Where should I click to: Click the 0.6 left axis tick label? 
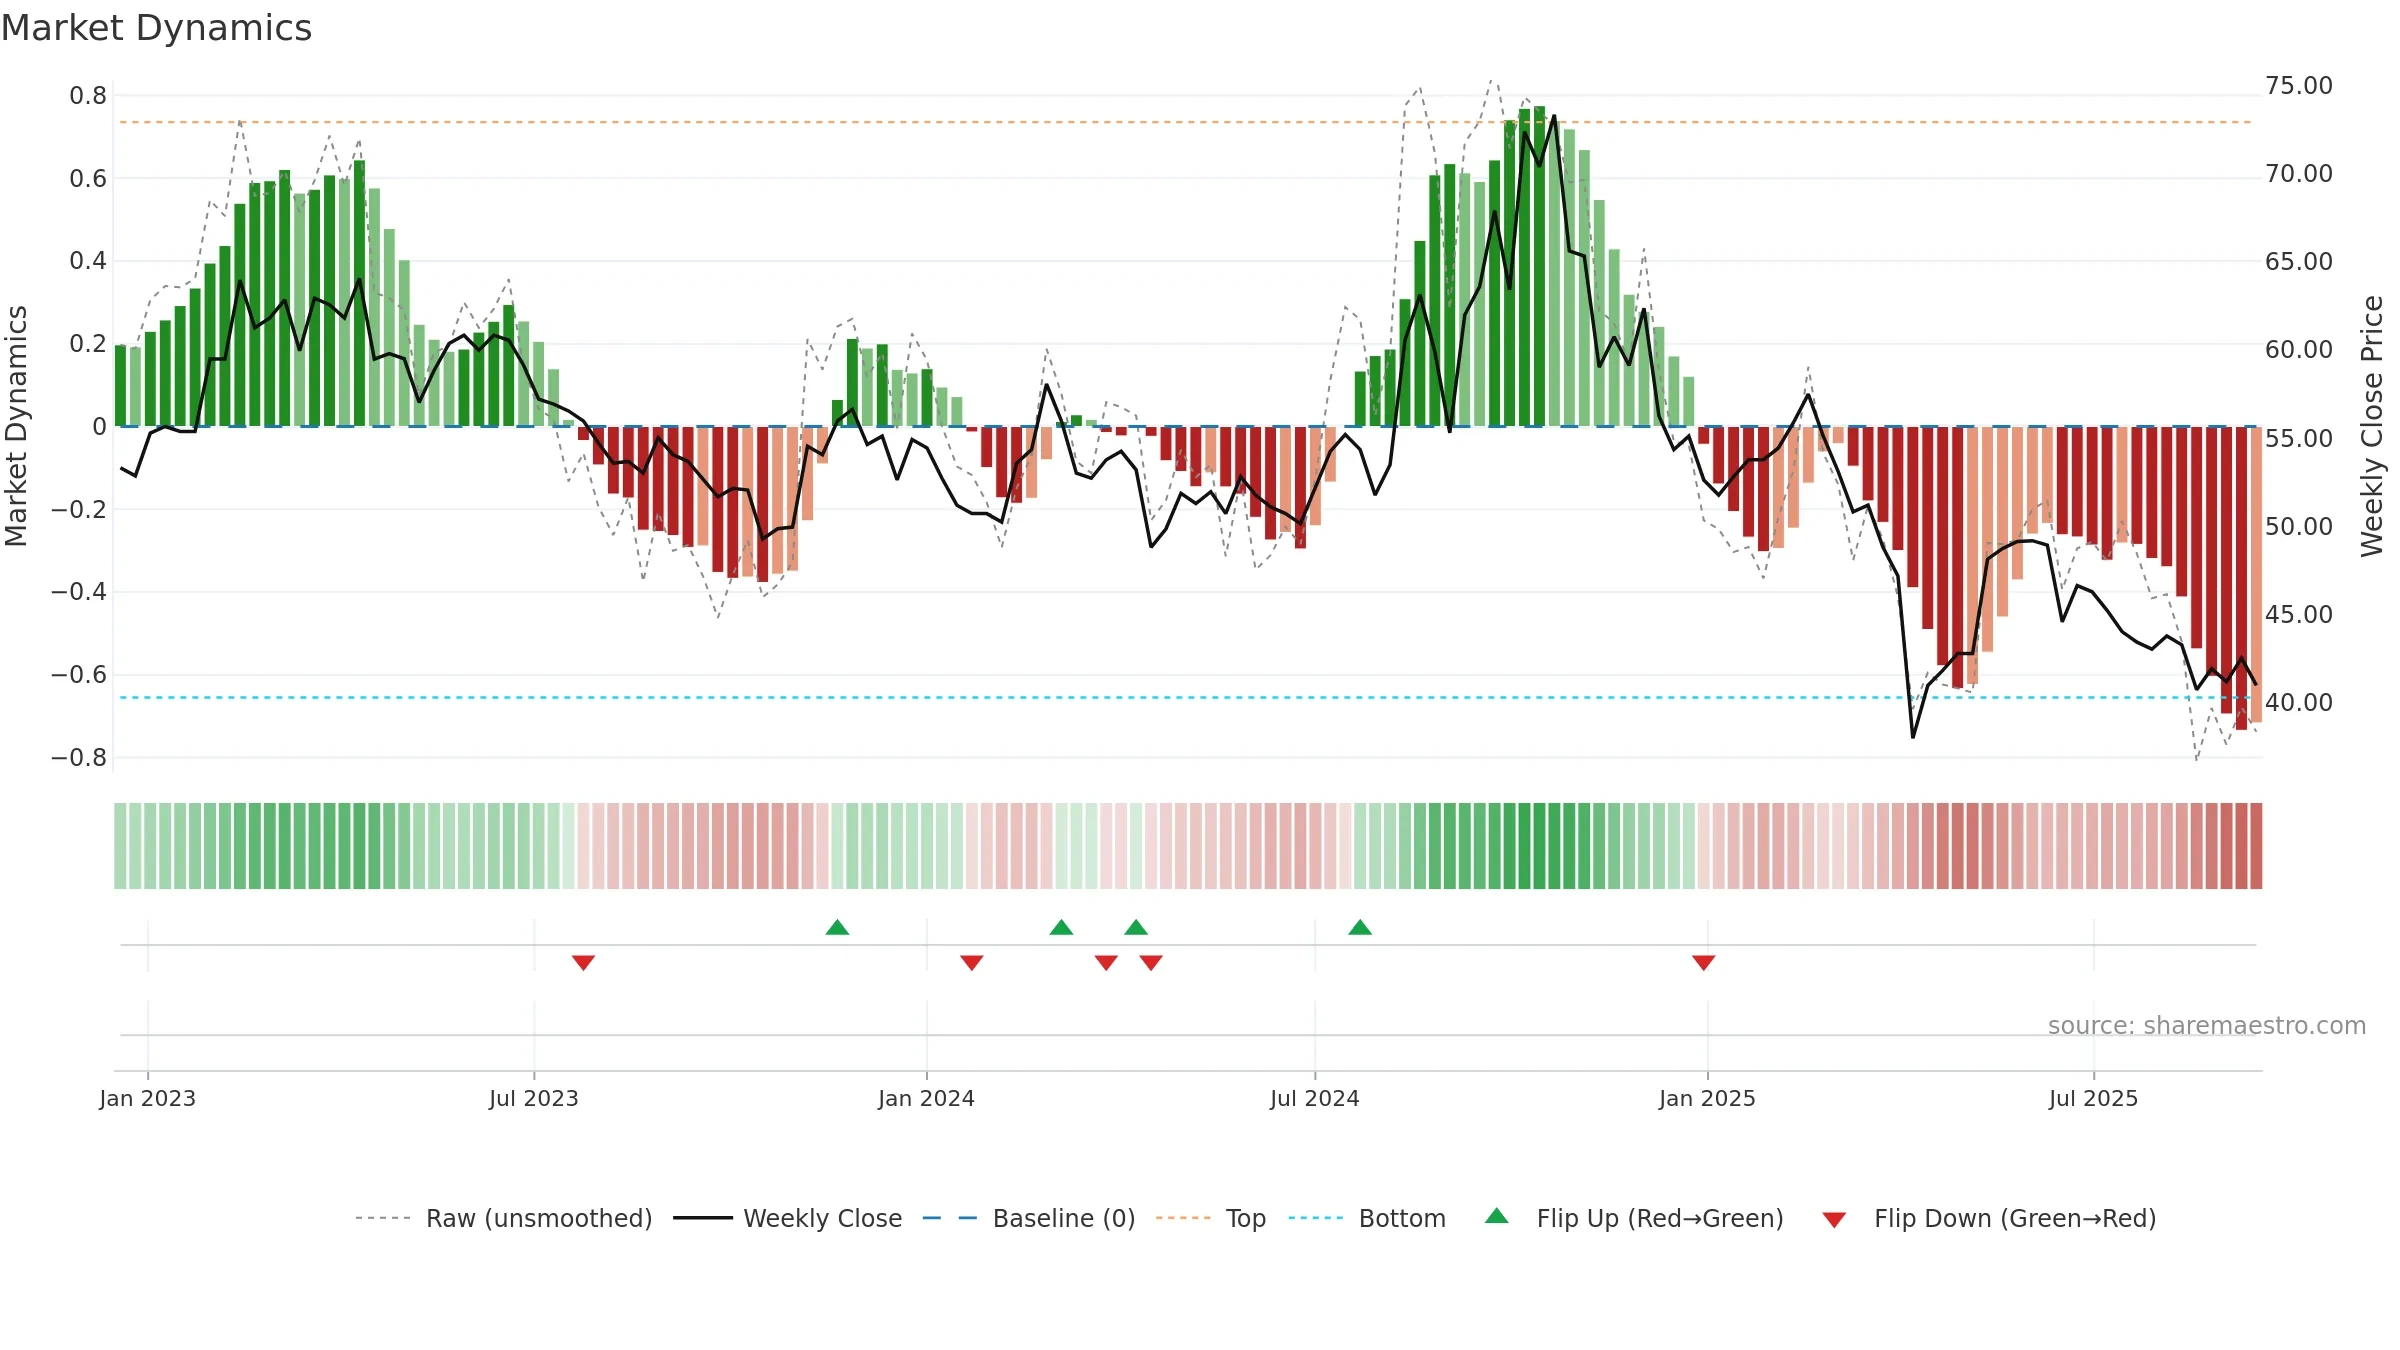pos(88,179)
